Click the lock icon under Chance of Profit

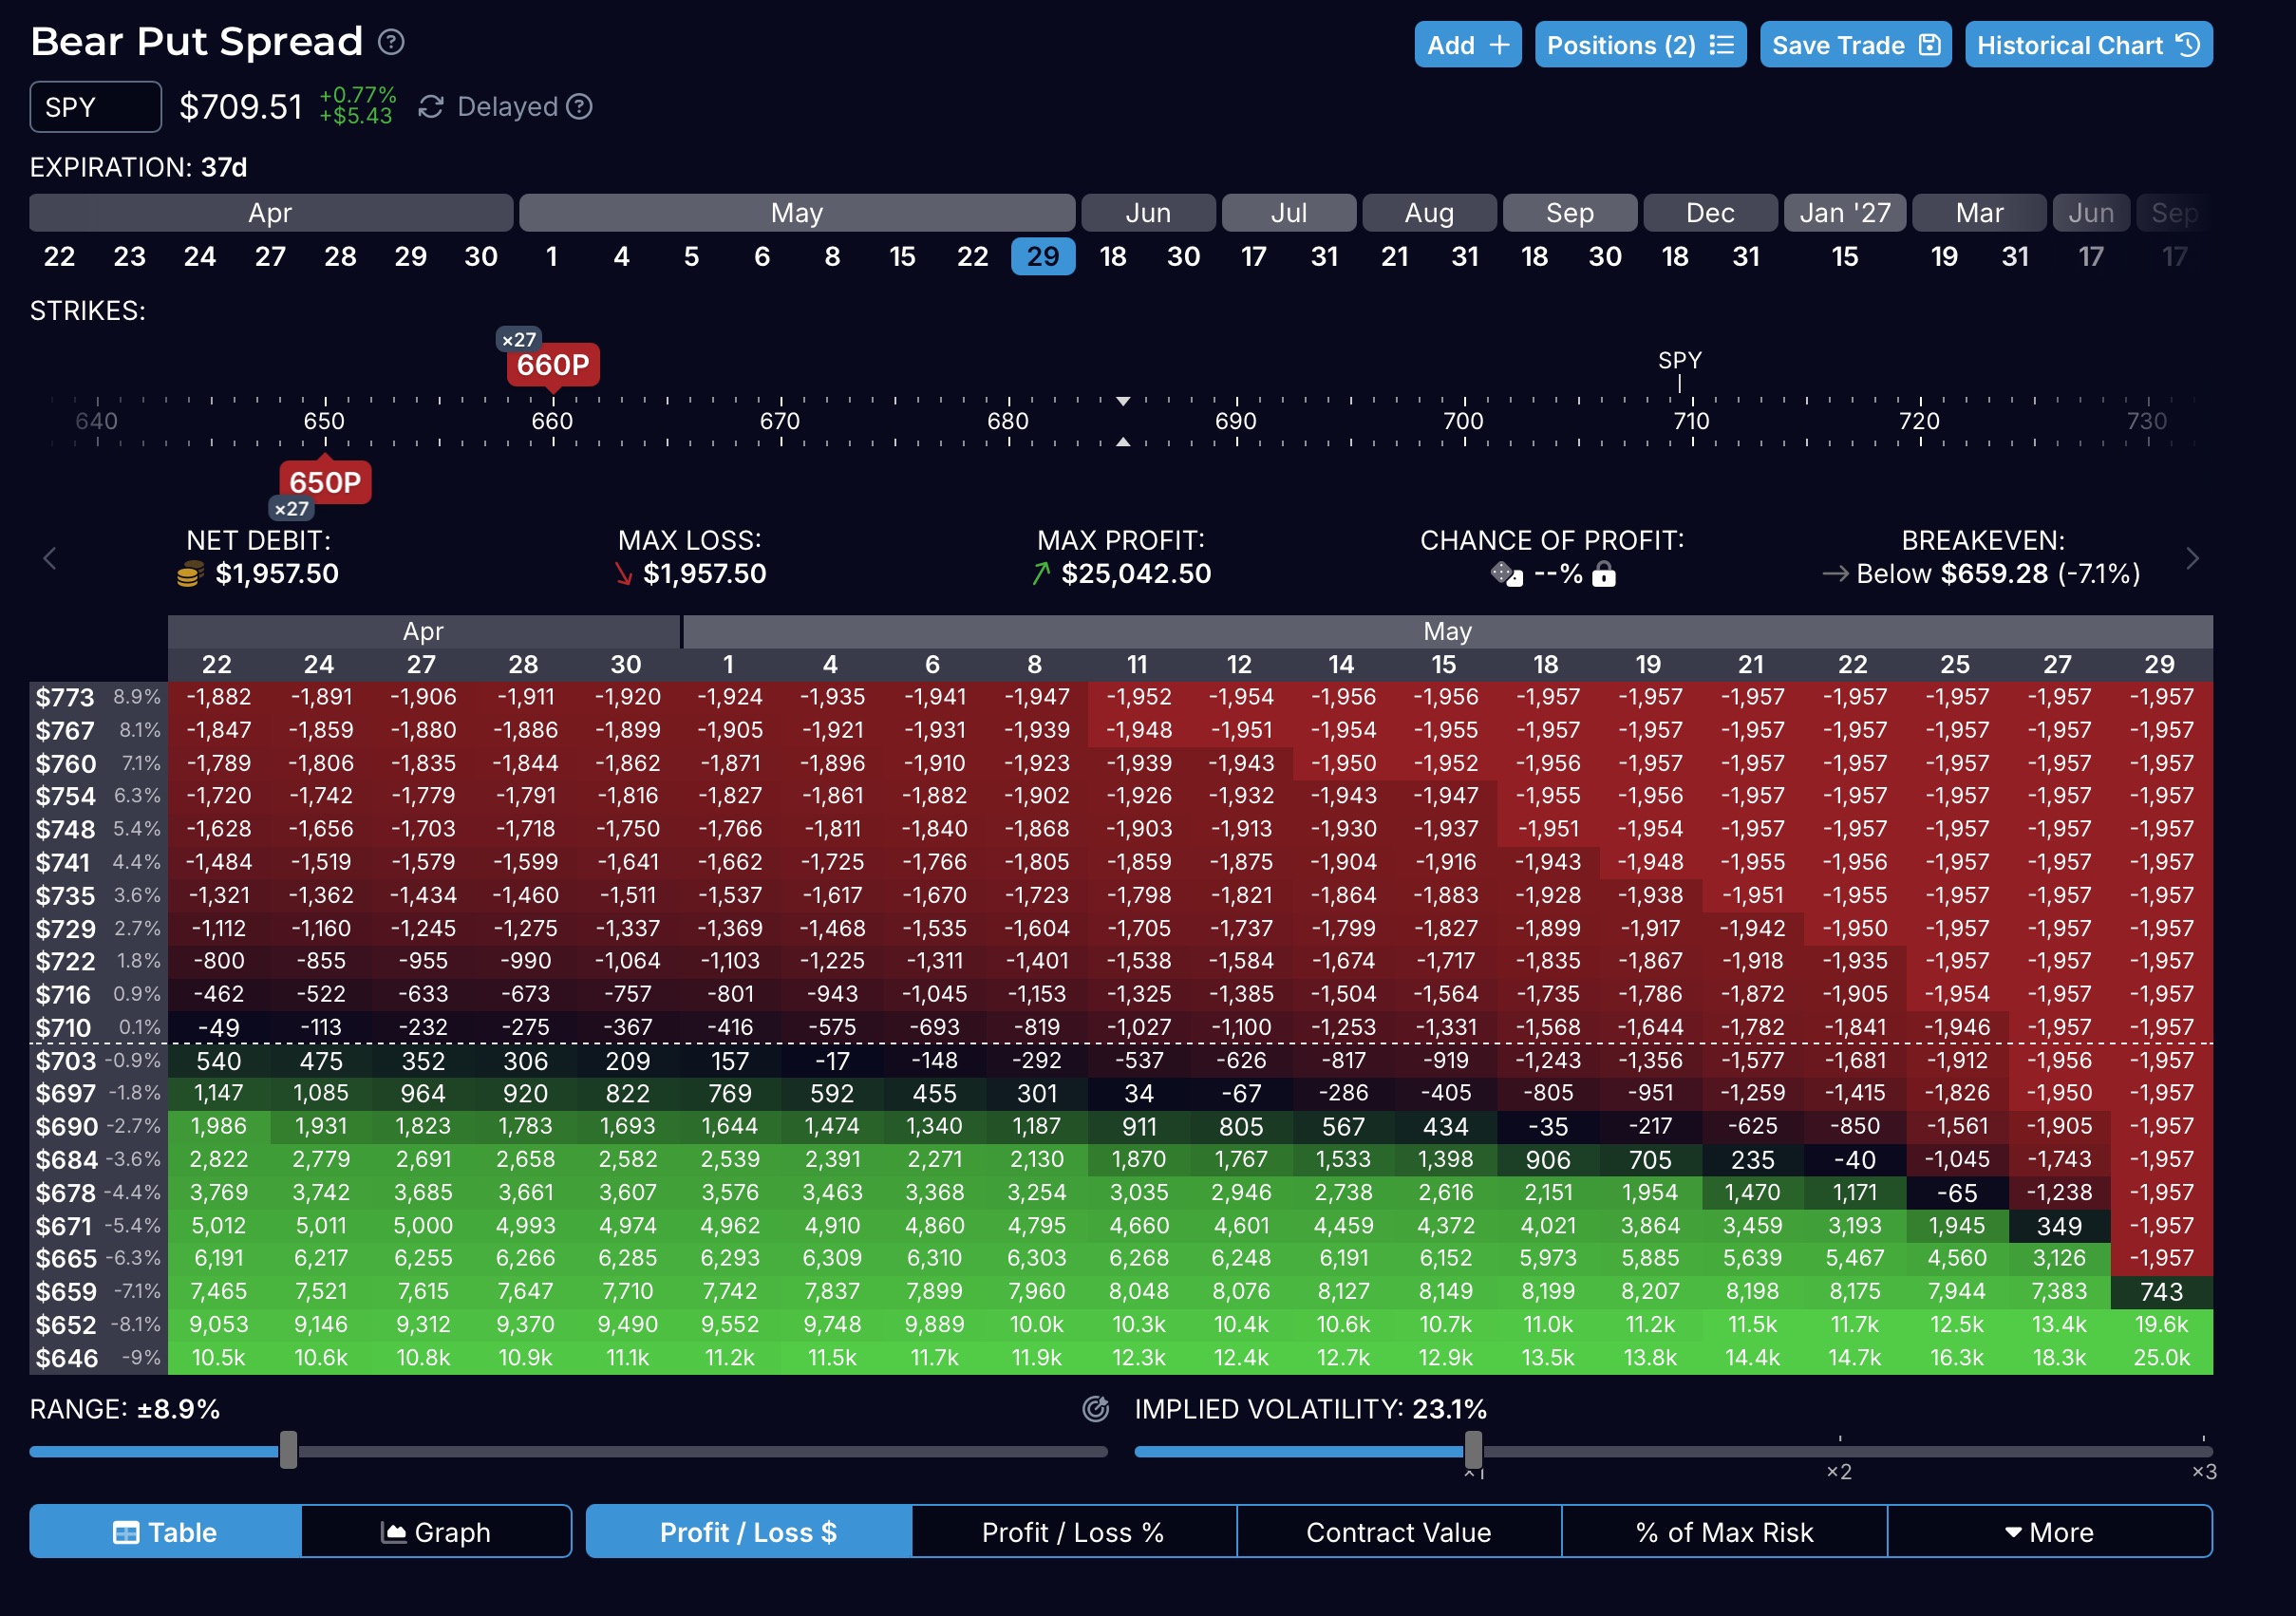1603,574
